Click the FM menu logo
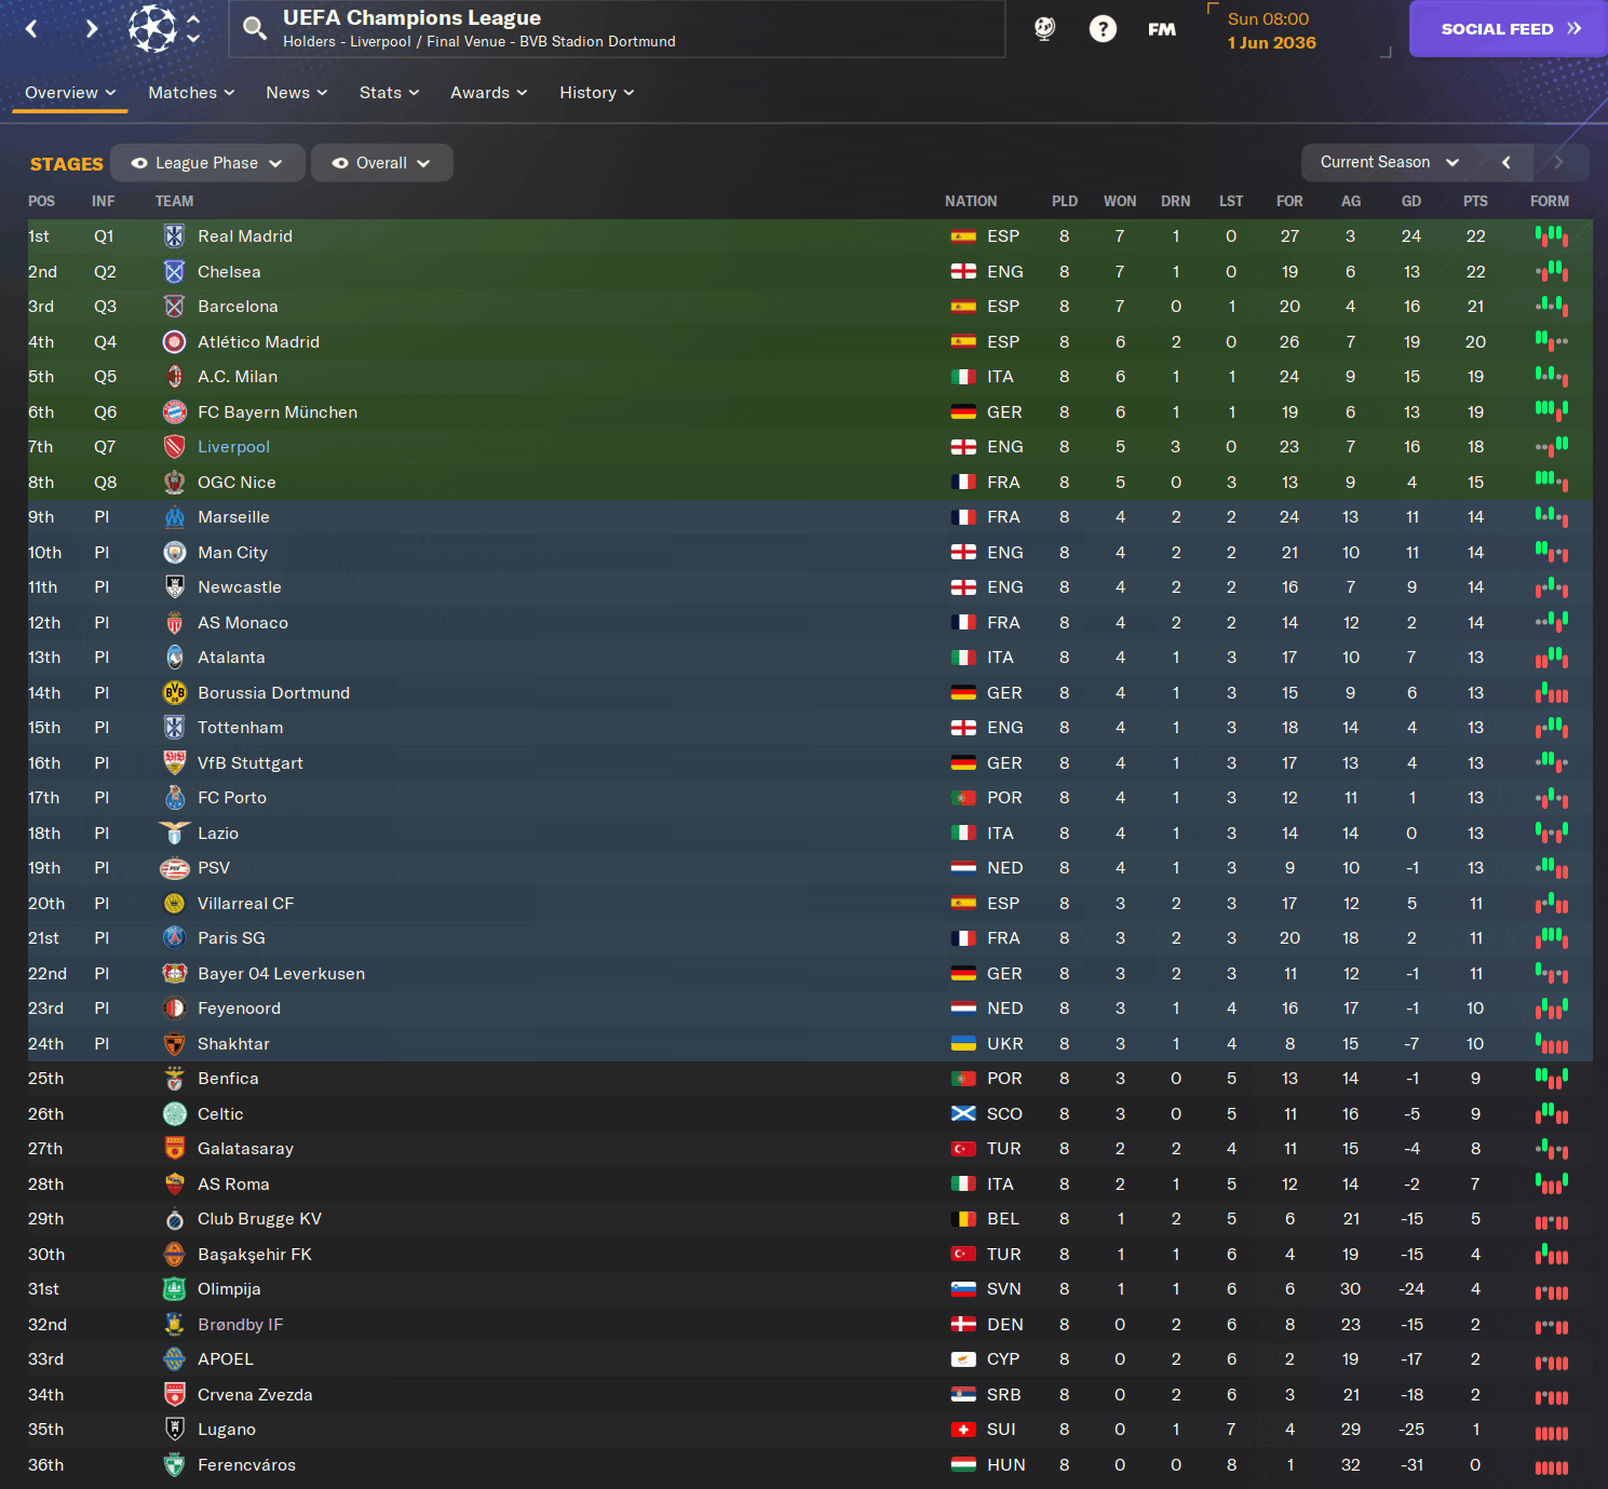The height and width of the screenshot is (1489, 1608). [1161, 30]
